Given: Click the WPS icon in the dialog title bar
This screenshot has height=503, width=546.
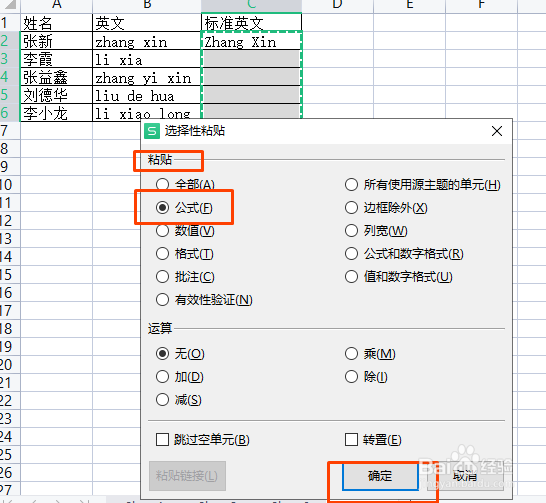Looking at the screenshot, I should point(152,131).
